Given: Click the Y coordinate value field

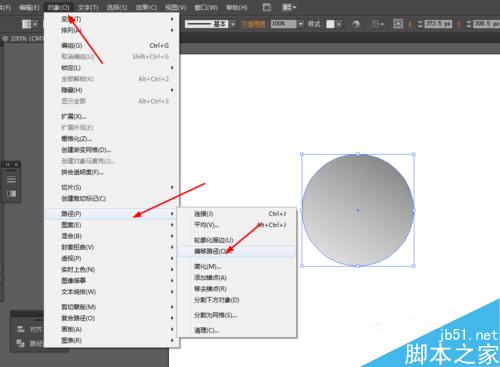Looking at the screenshot, I should (x=486, y=24).
